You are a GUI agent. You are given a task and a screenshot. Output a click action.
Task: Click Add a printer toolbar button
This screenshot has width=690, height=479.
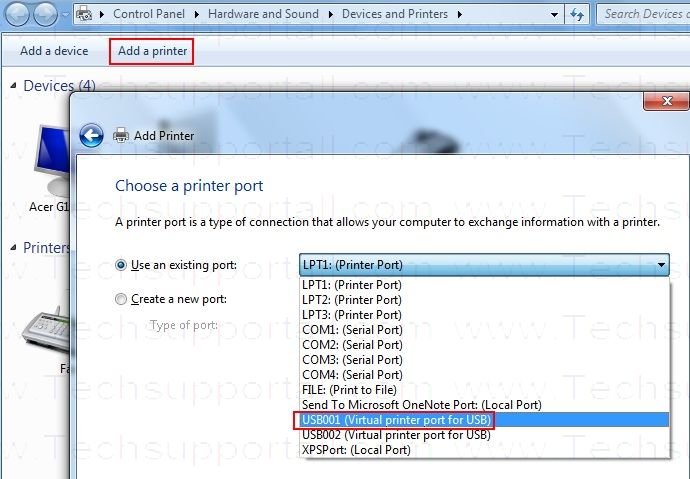(152, 51)
